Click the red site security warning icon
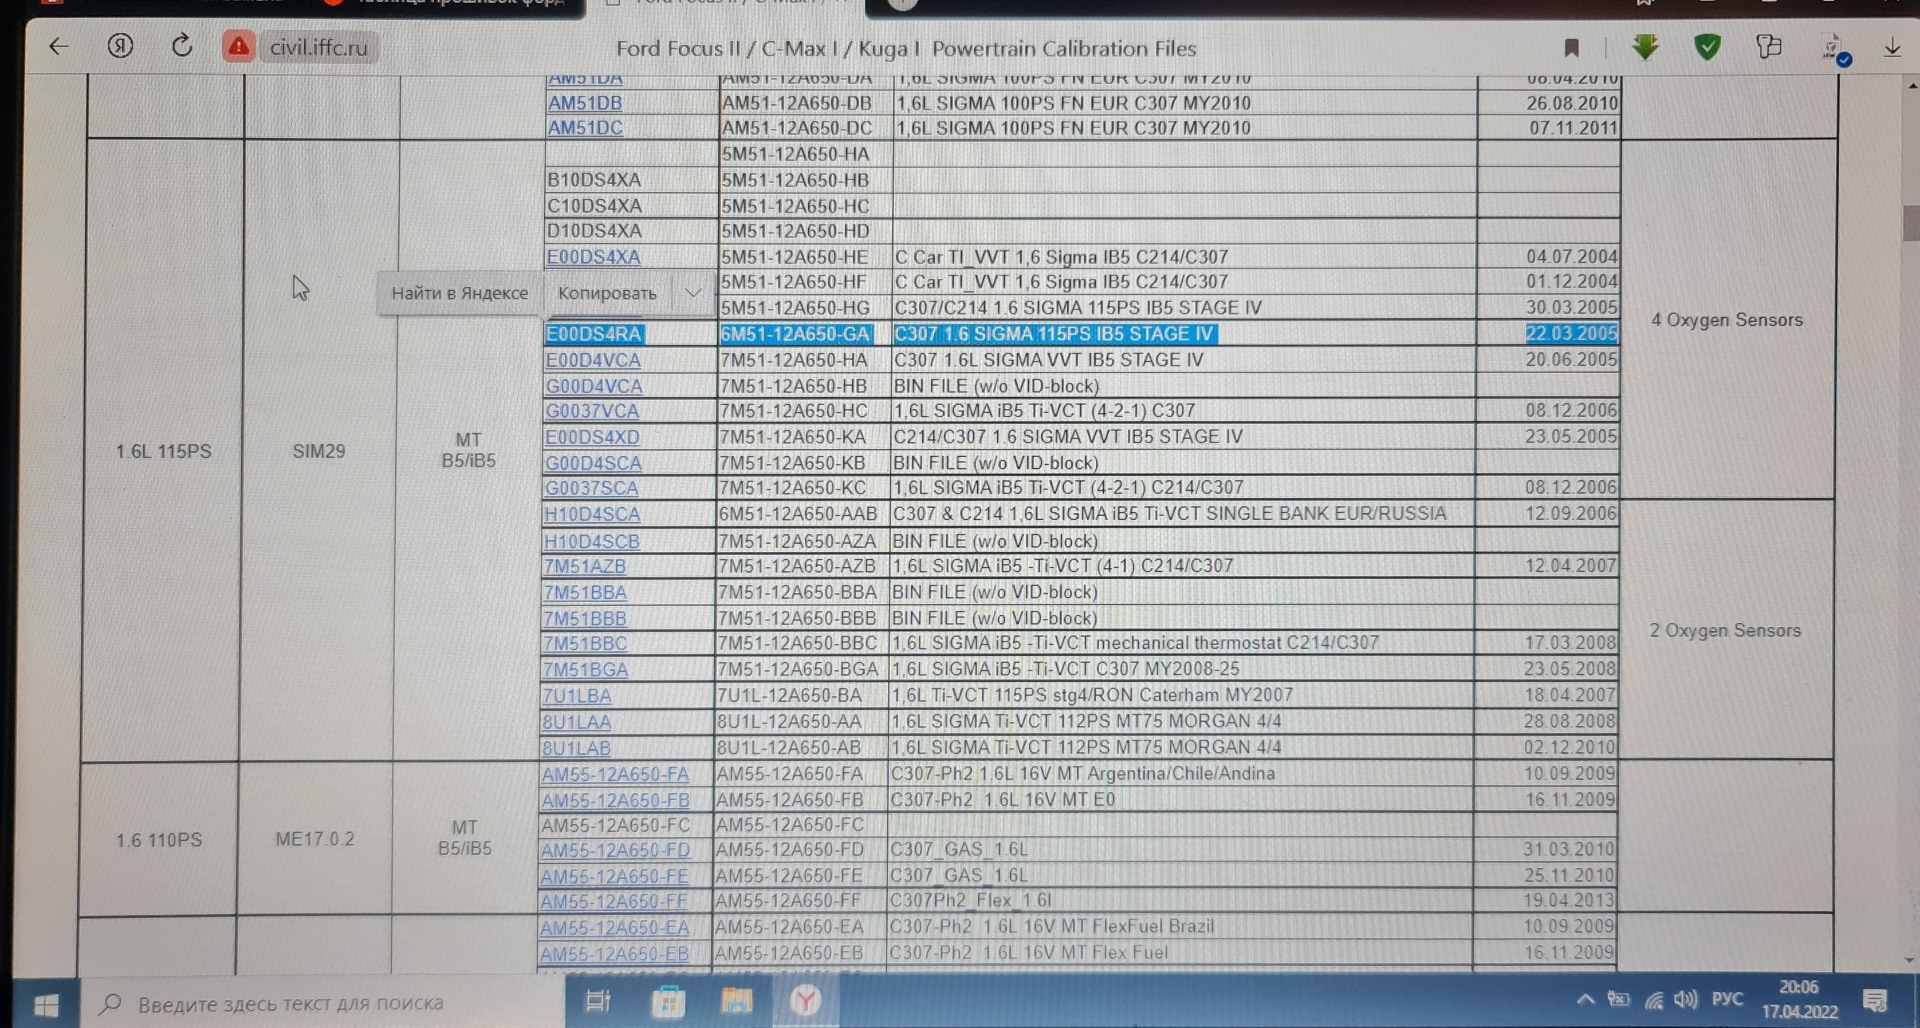Viewport: 1920px width, 1028px height. pyautogui.click(x=238, y=47)
